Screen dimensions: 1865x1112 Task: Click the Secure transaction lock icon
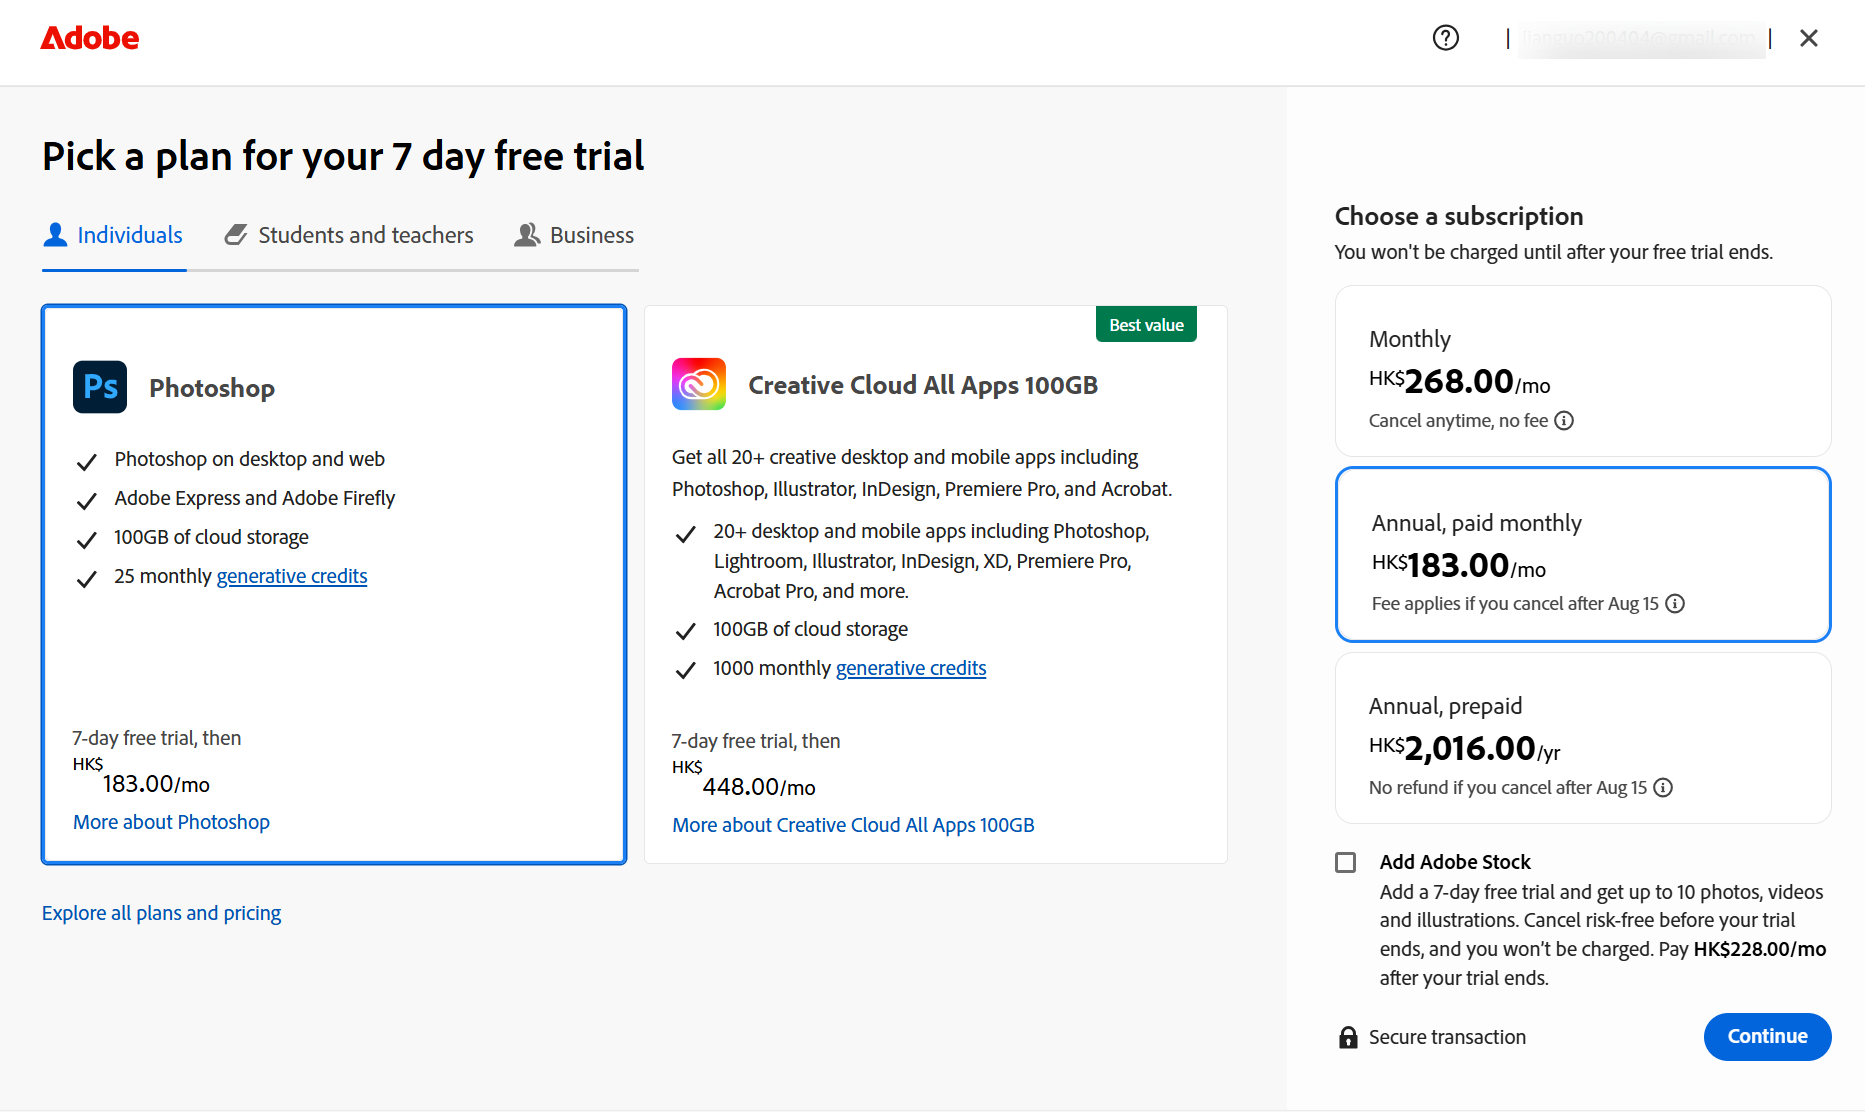tap(1348, 1037)
